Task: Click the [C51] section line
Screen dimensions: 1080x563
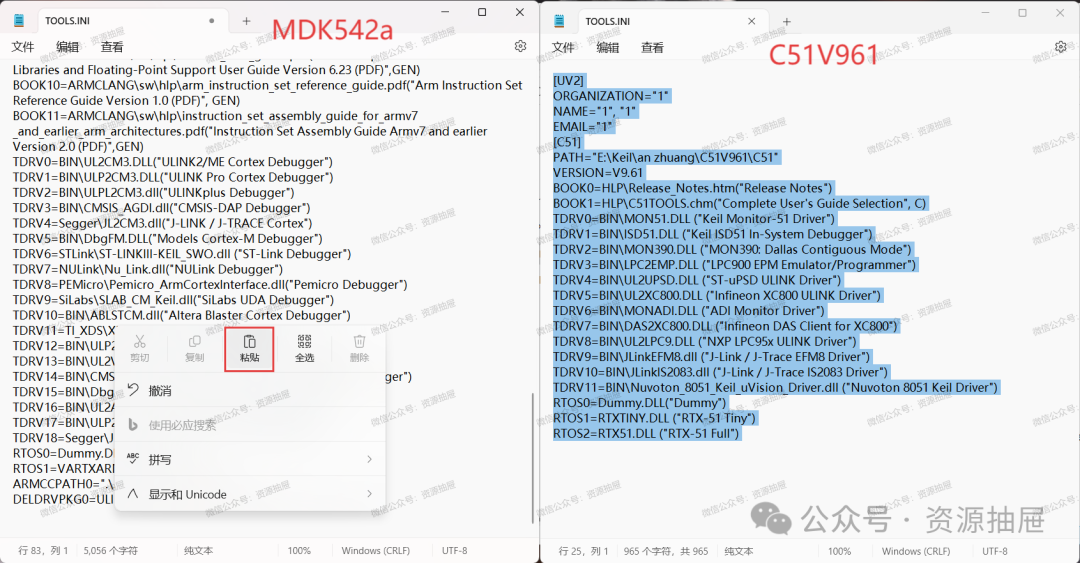Action: 568,142
